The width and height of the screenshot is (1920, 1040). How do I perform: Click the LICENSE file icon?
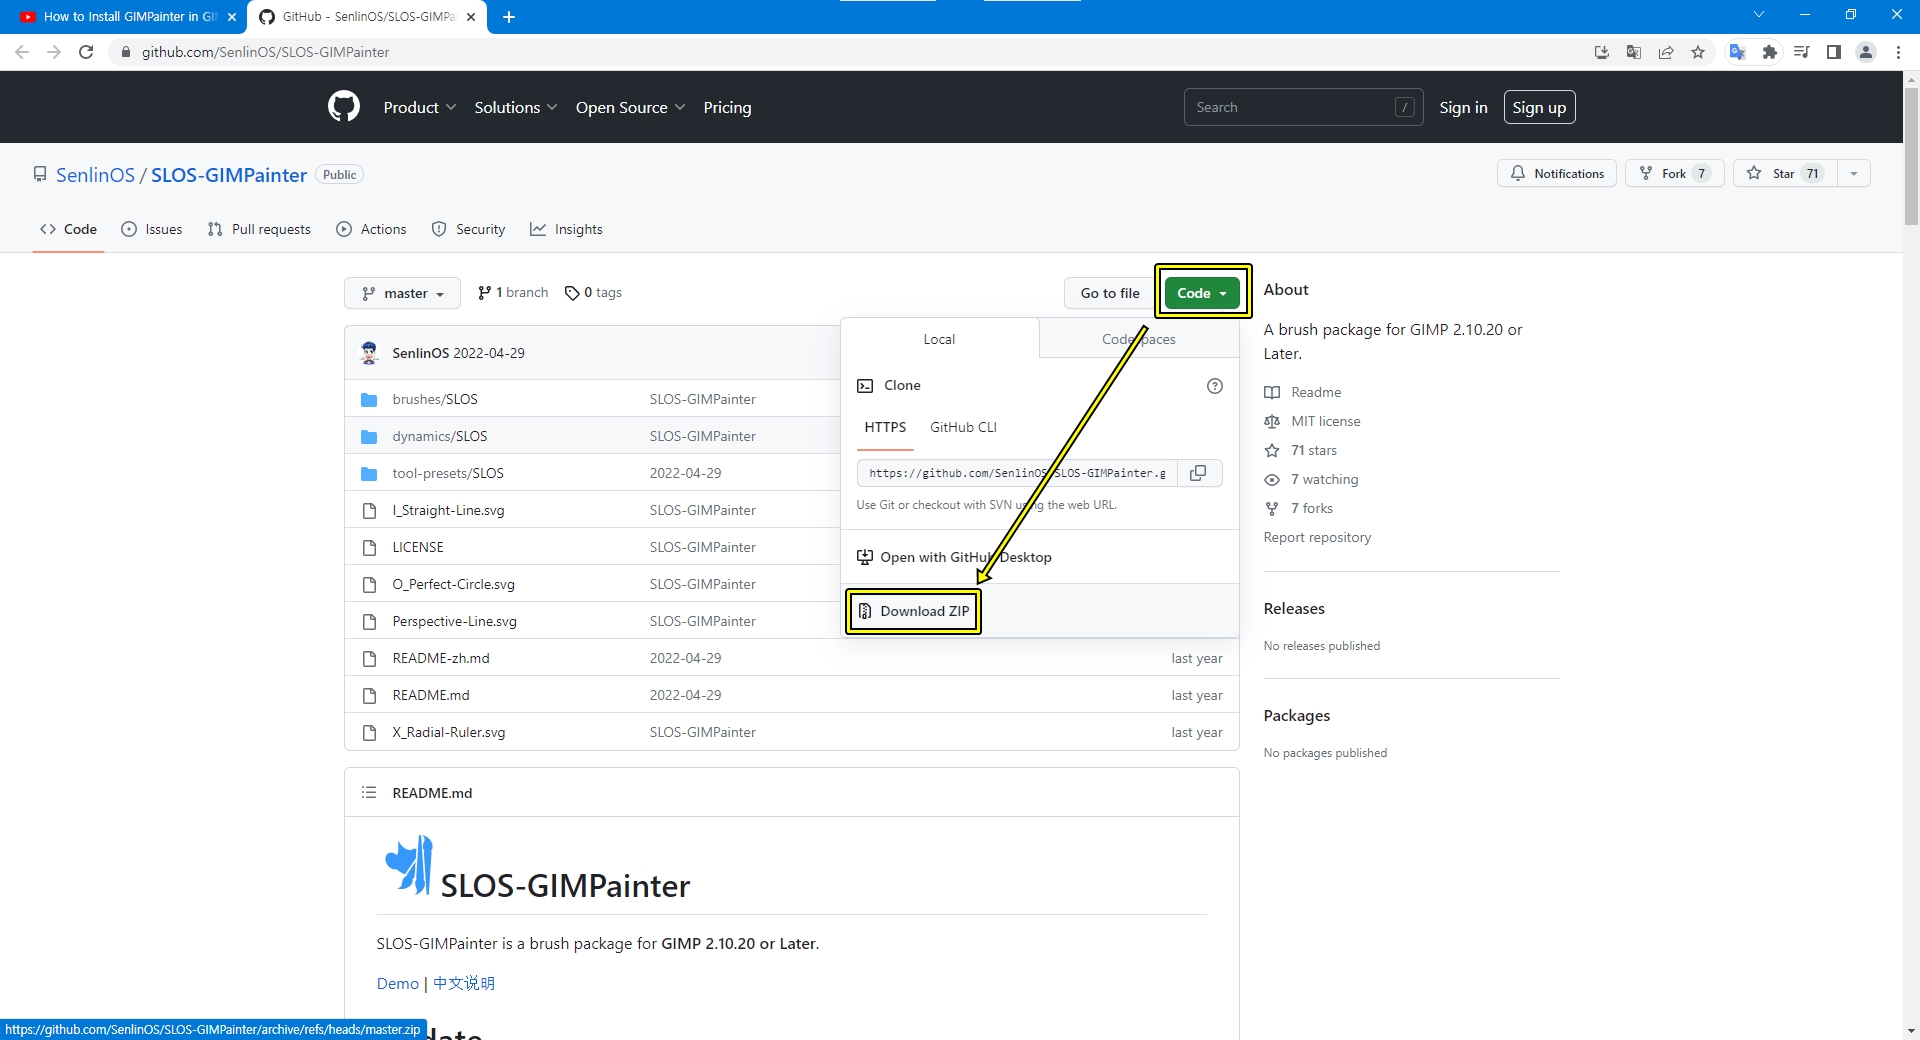click(369, 548)
